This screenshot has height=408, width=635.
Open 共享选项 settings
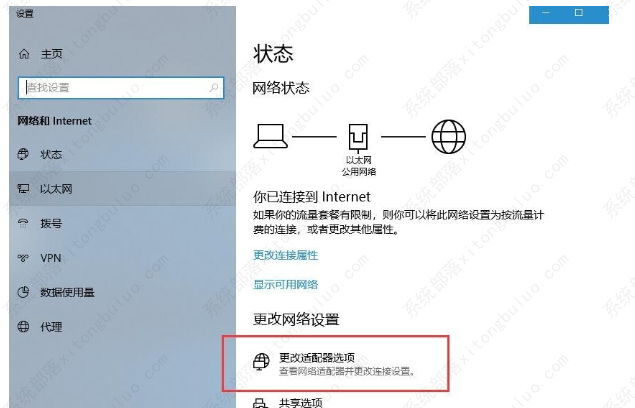pos(300,403)
